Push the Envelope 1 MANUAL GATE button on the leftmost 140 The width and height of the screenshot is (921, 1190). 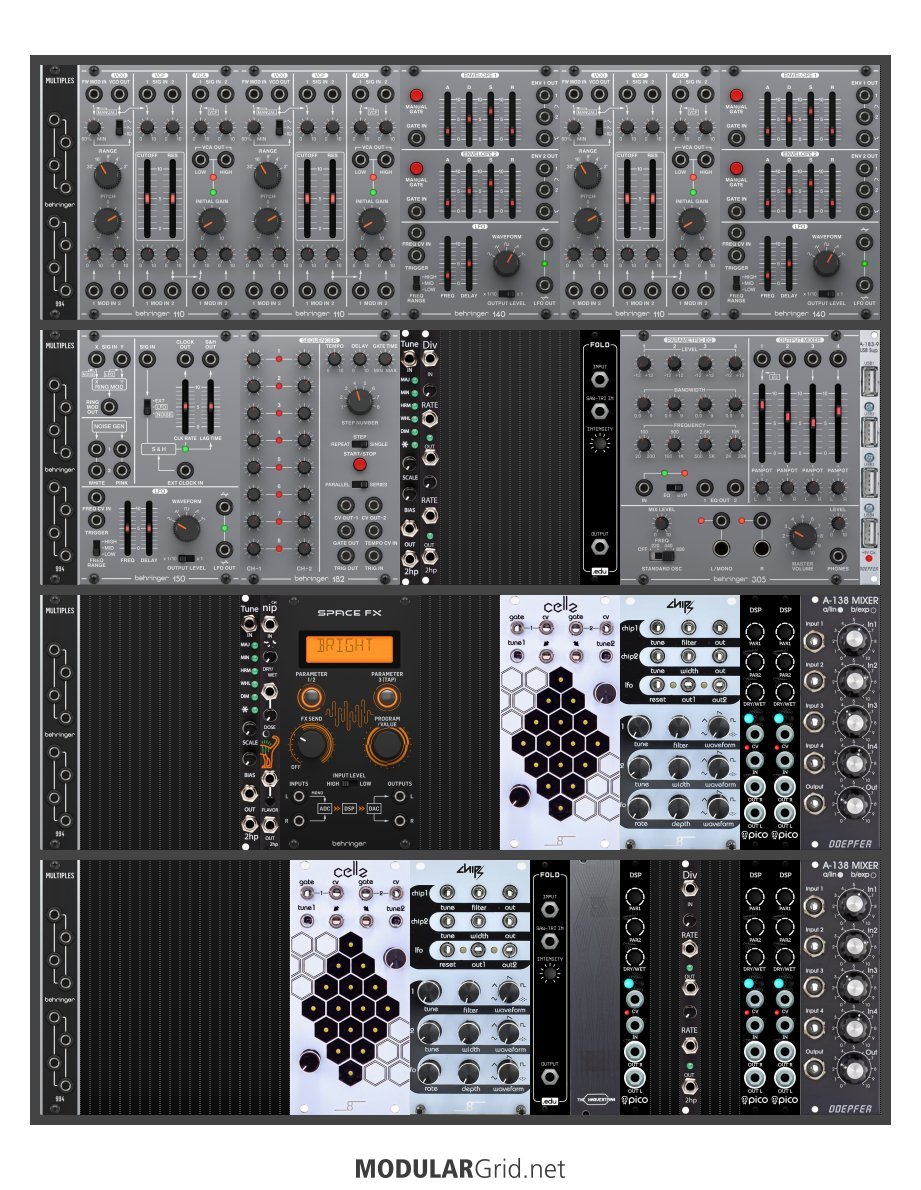[416, 96]
